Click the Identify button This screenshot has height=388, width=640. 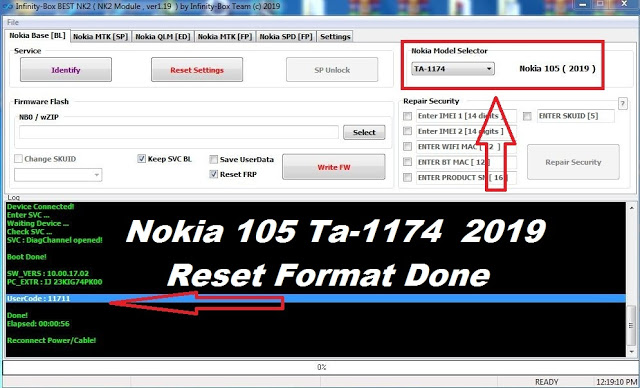pyautogui.click(x=66, y=70)
